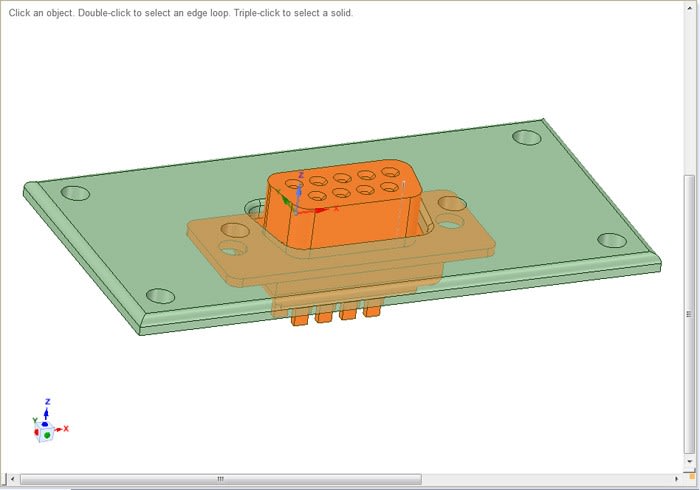Click the red X axis of the orientation triad
700x490 pixels.
pos(63,429)
